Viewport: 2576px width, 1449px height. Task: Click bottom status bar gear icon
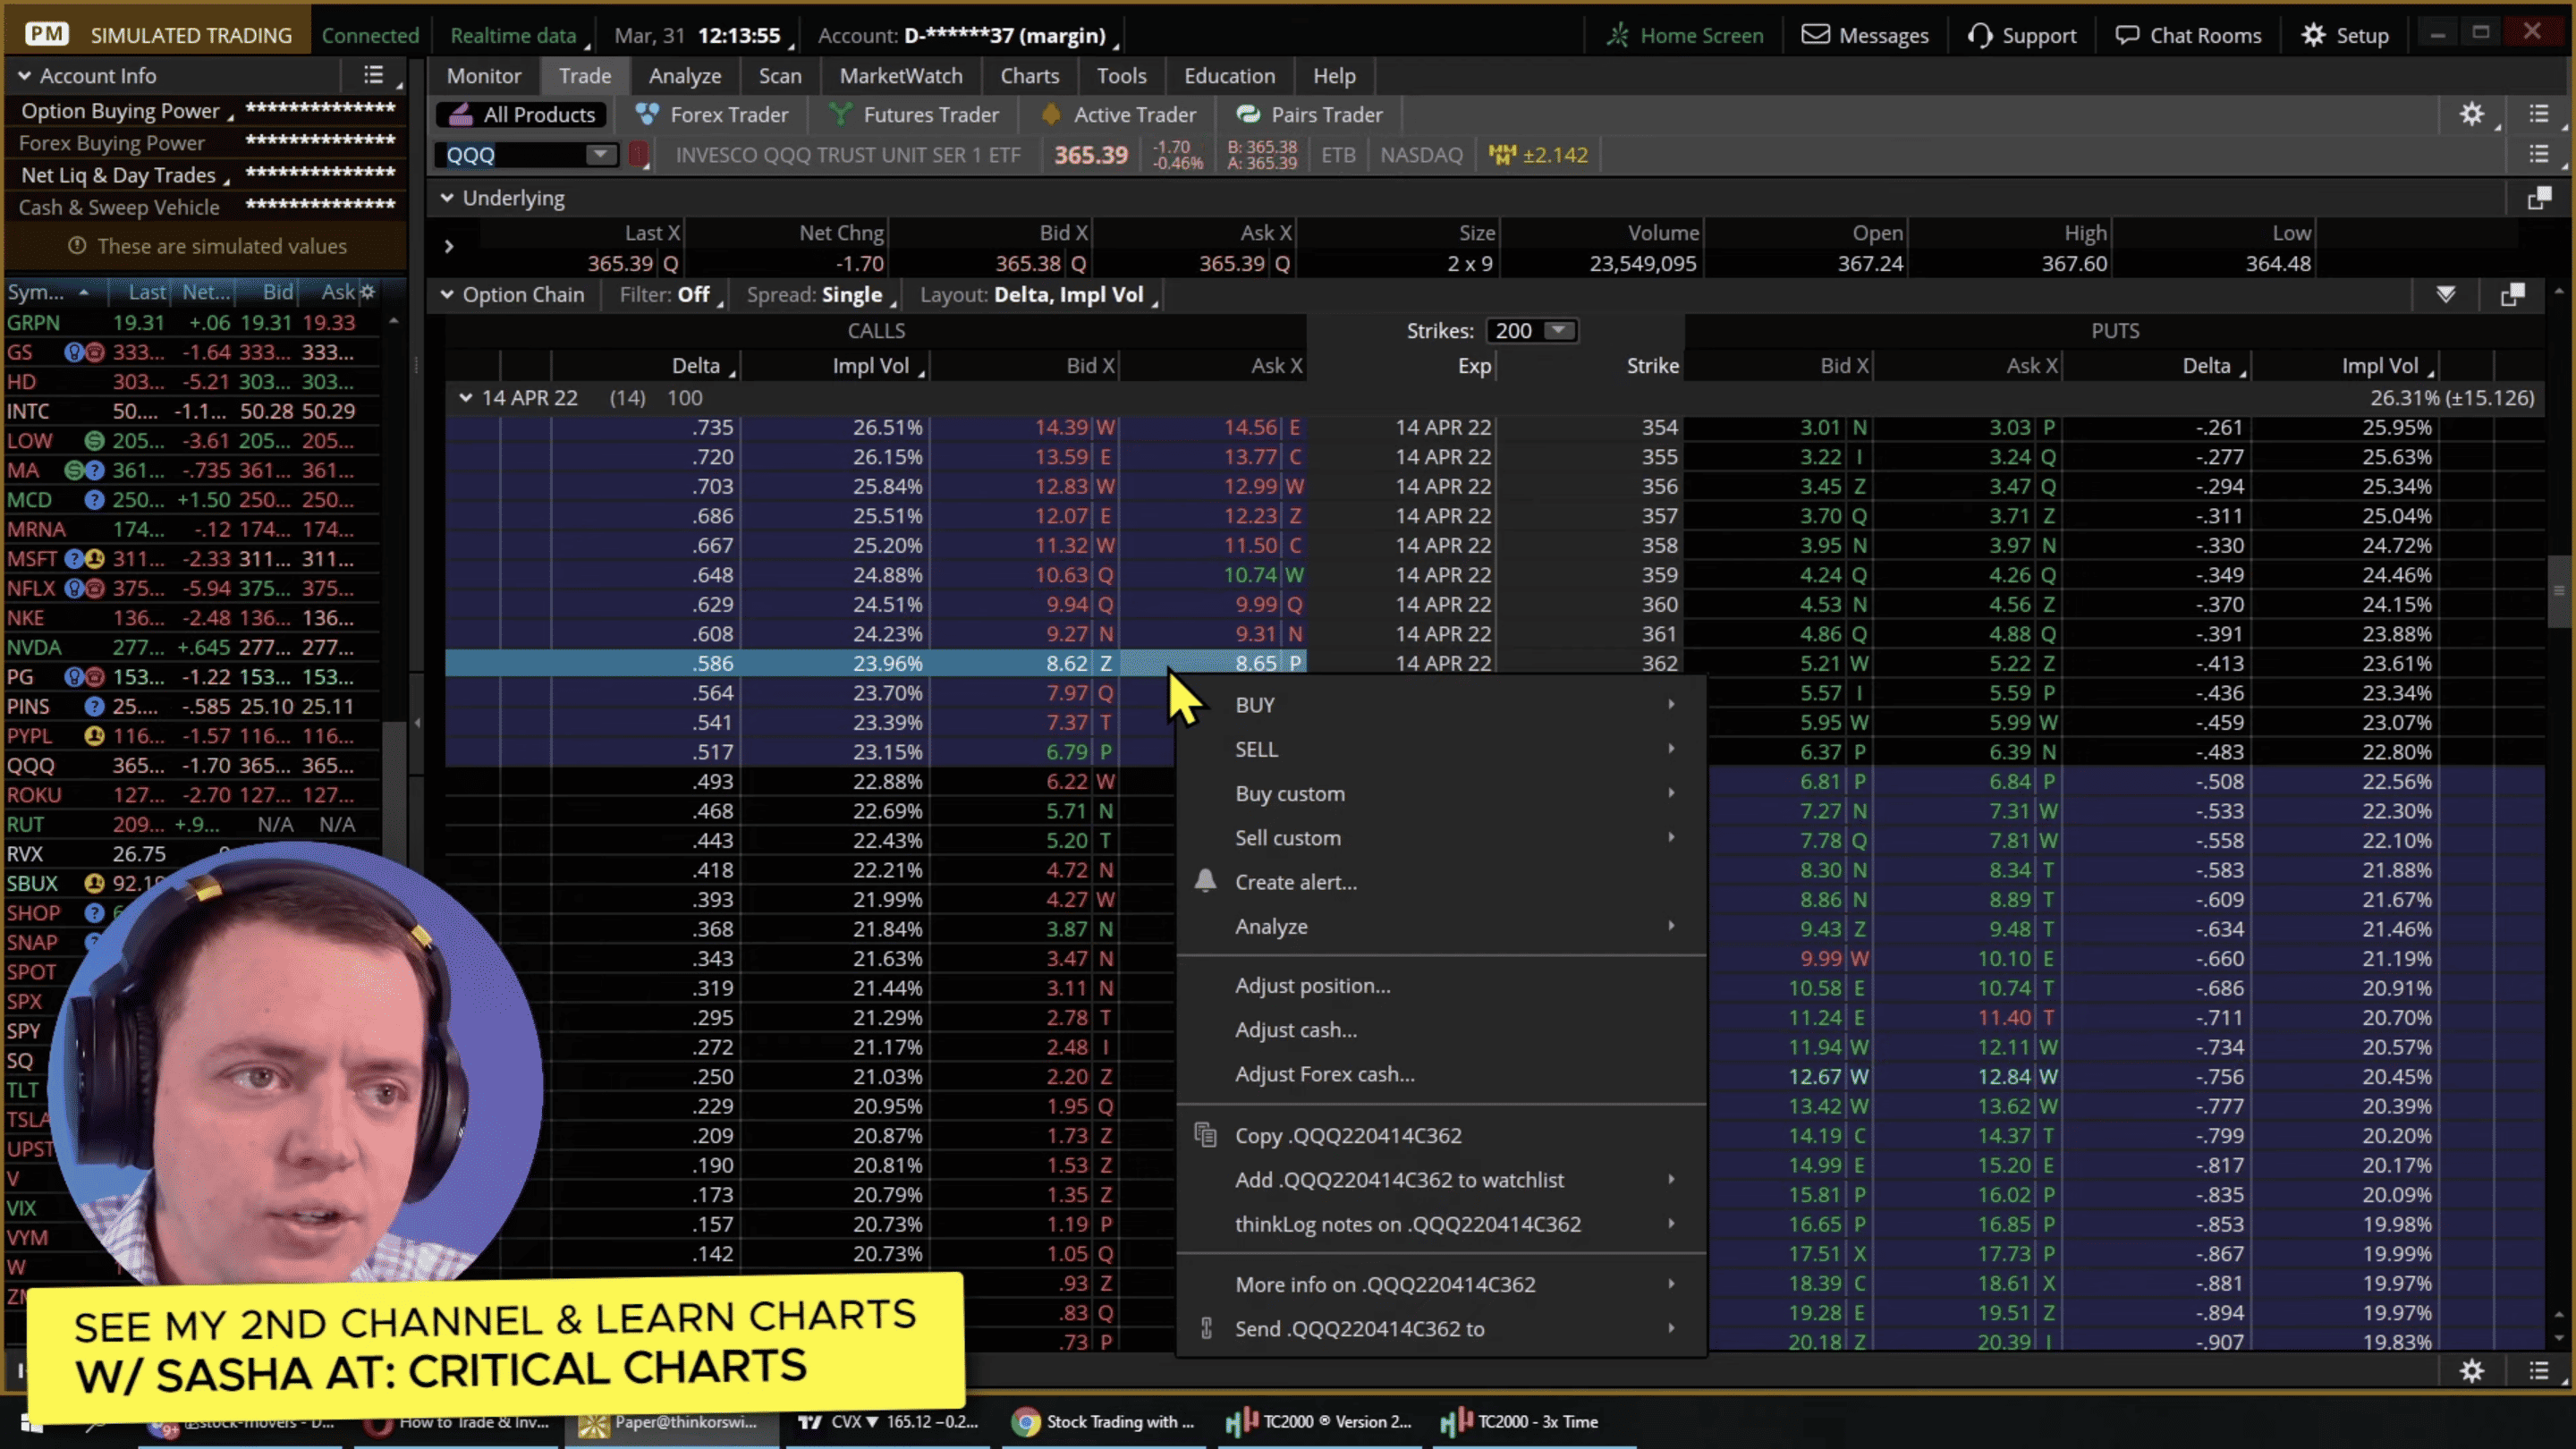coord(2471,1370)
